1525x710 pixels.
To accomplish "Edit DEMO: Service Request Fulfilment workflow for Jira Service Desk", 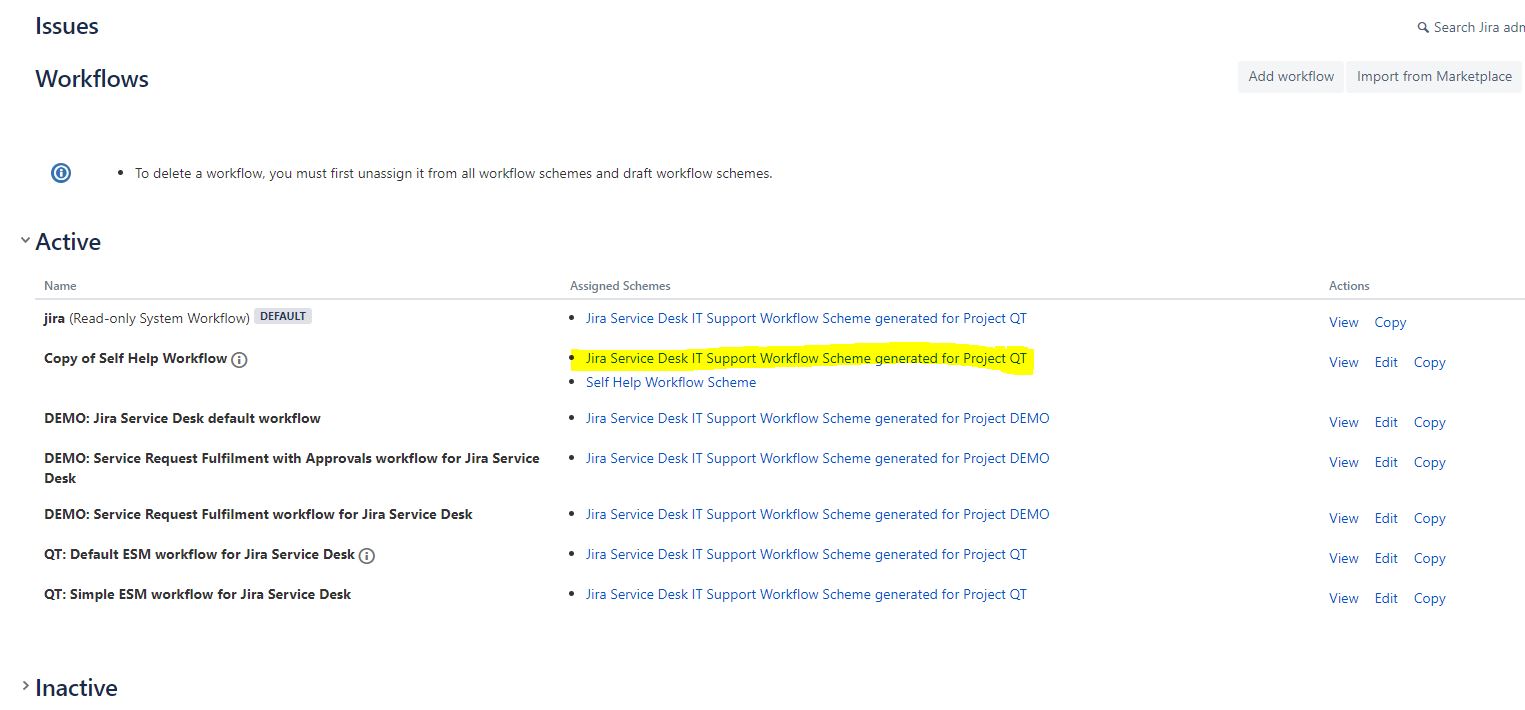I will point(1386,518).
